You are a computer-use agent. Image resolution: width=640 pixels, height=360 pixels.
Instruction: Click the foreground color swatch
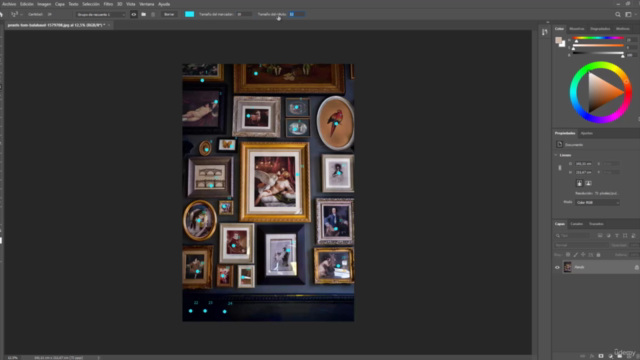(x=558, y=40)
